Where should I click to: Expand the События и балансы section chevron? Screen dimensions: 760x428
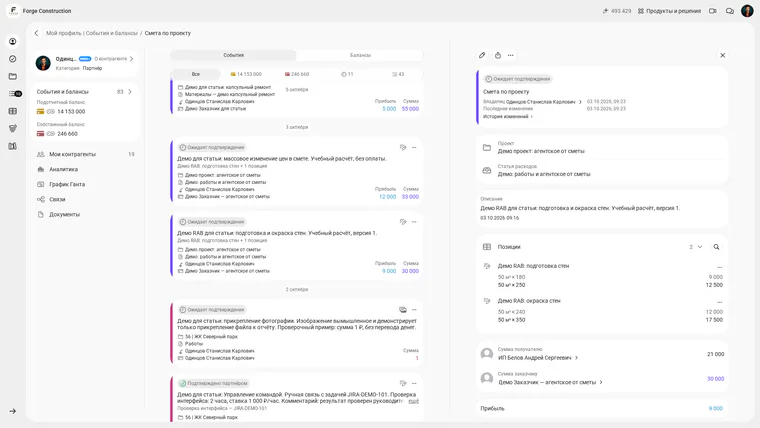(130, 92)
